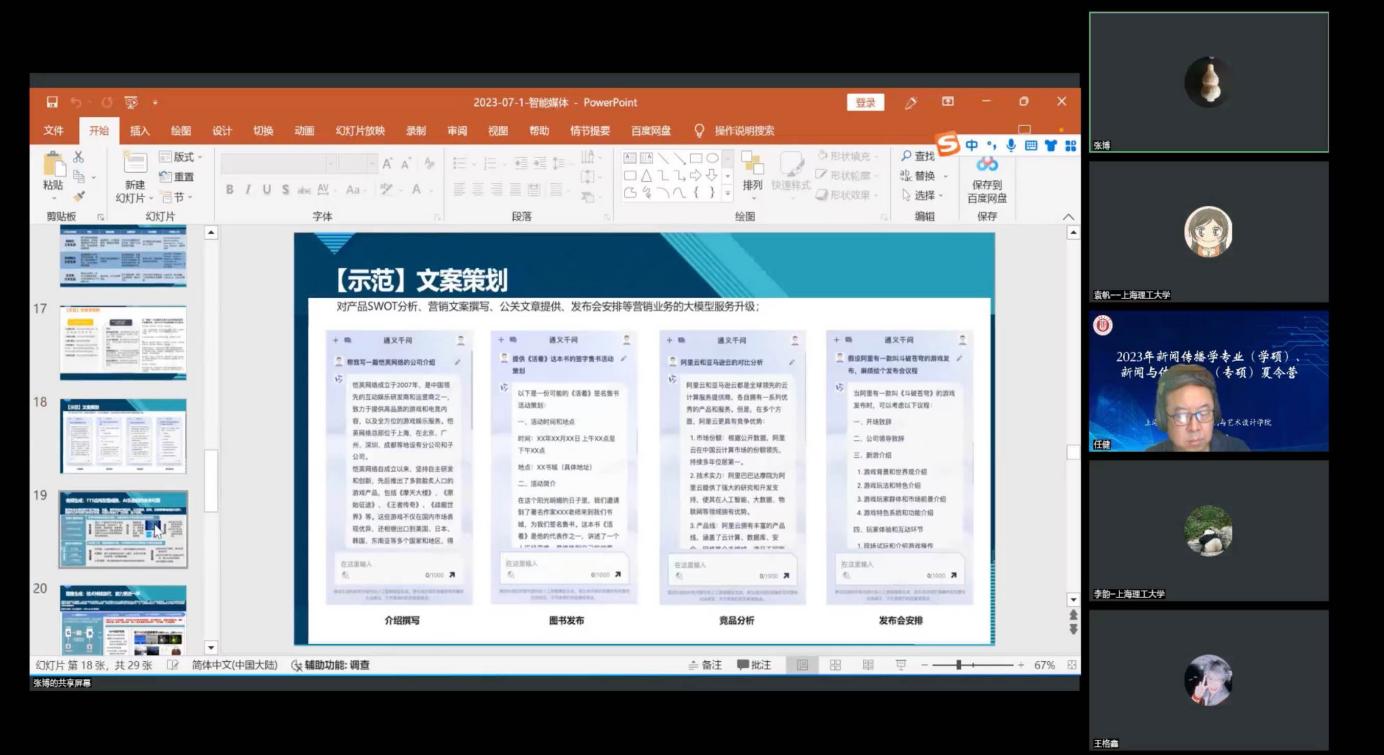Image resolution: width=1384 pixels, height=755 pixels.
Task: Click the 排列 arrange icon
Action: (x=752, y=163)
